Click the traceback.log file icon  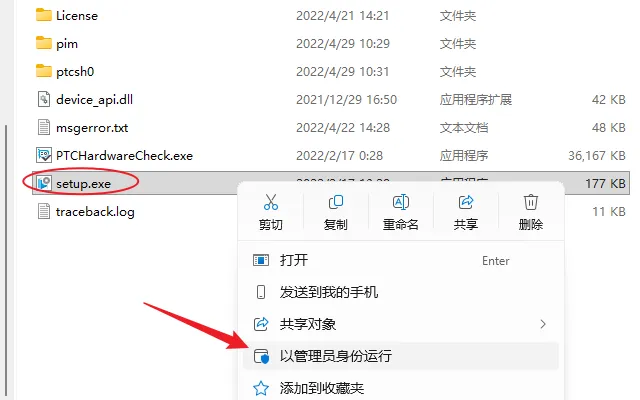click(x=44, y=211)
